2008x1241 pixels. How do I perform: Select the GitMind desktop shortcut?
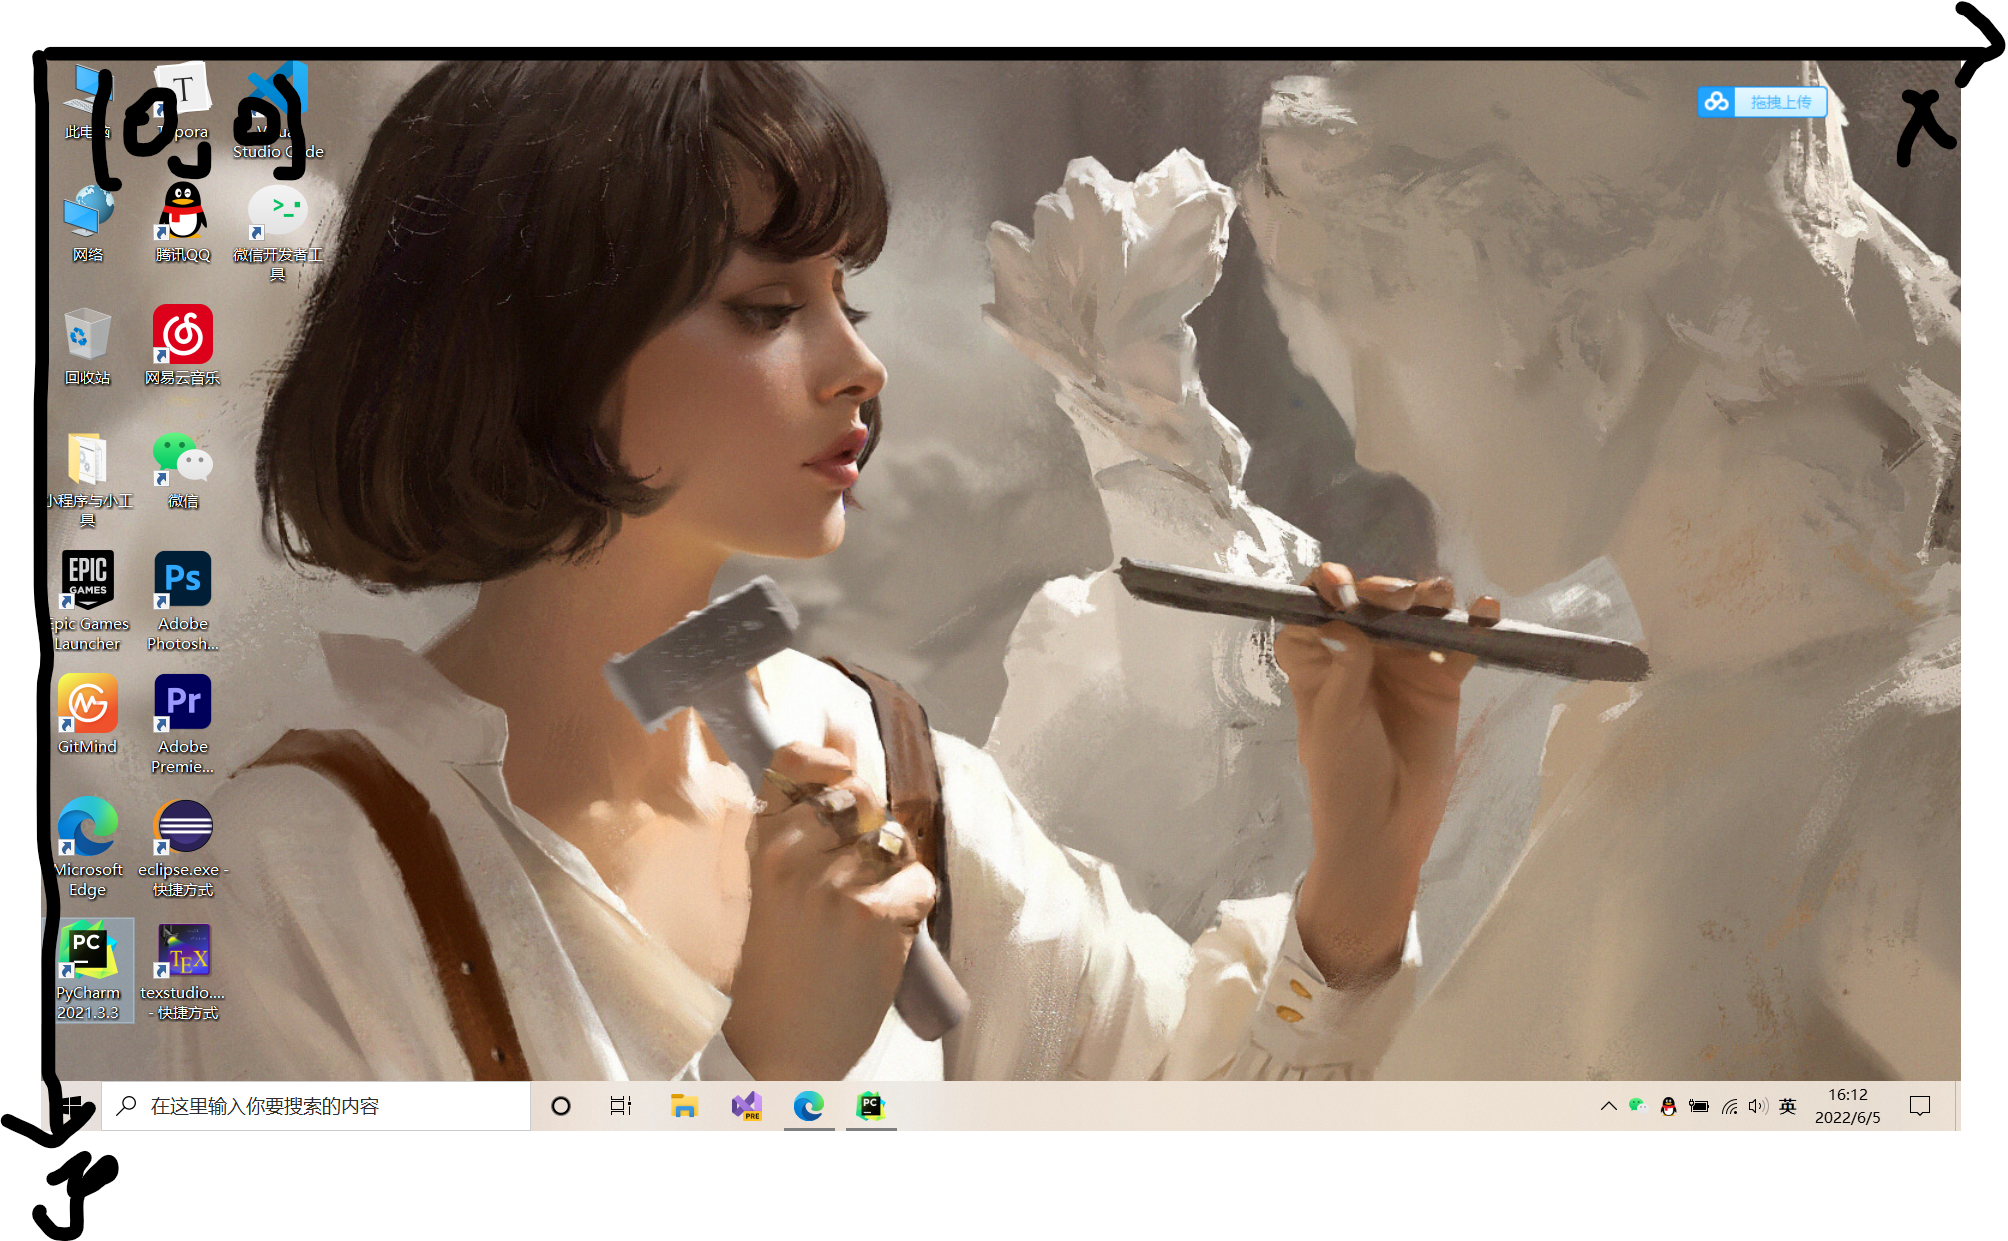tap(88, 715)
